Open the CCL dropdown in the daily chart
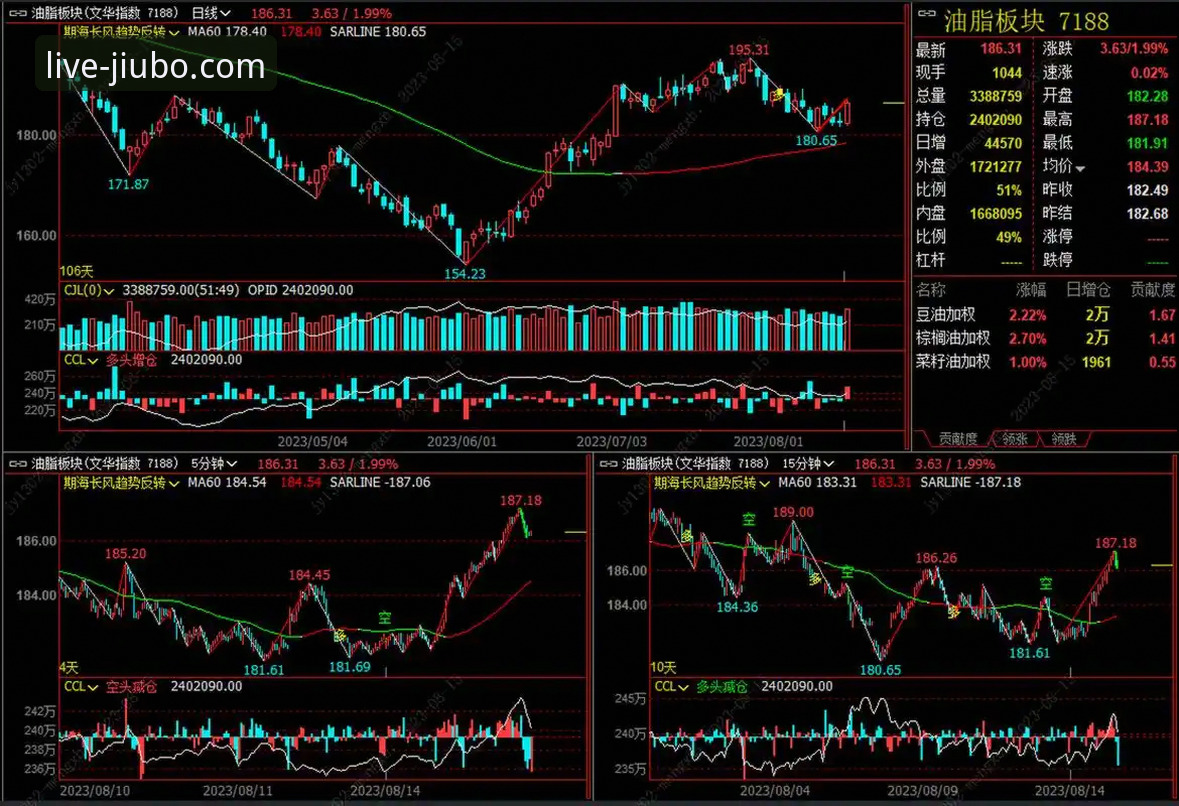The width and height of the screenshot is (1179, 806). coord(79,359)
